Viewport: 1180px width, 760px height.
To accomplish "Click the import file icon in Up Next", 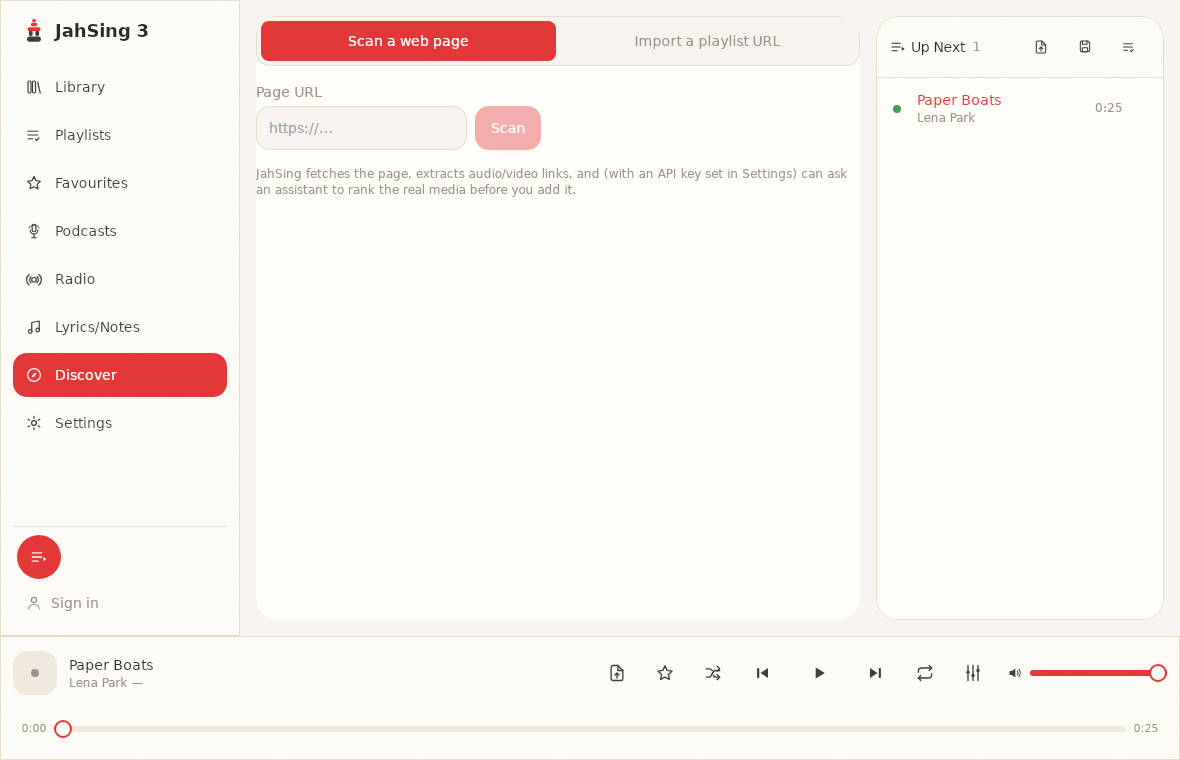I will click(x=1041, y=47).
